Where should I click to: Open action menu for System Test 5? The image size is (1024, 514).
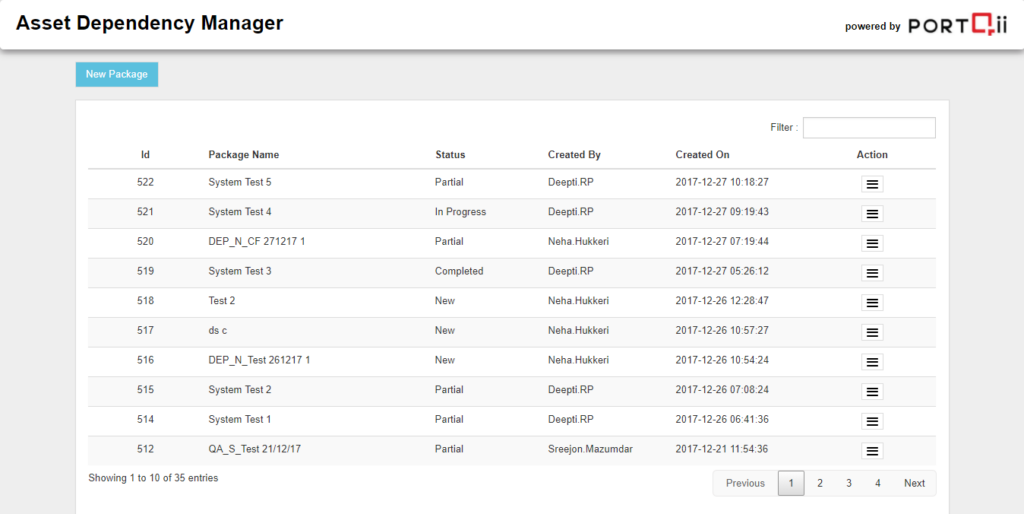click(x=872, y=184)
